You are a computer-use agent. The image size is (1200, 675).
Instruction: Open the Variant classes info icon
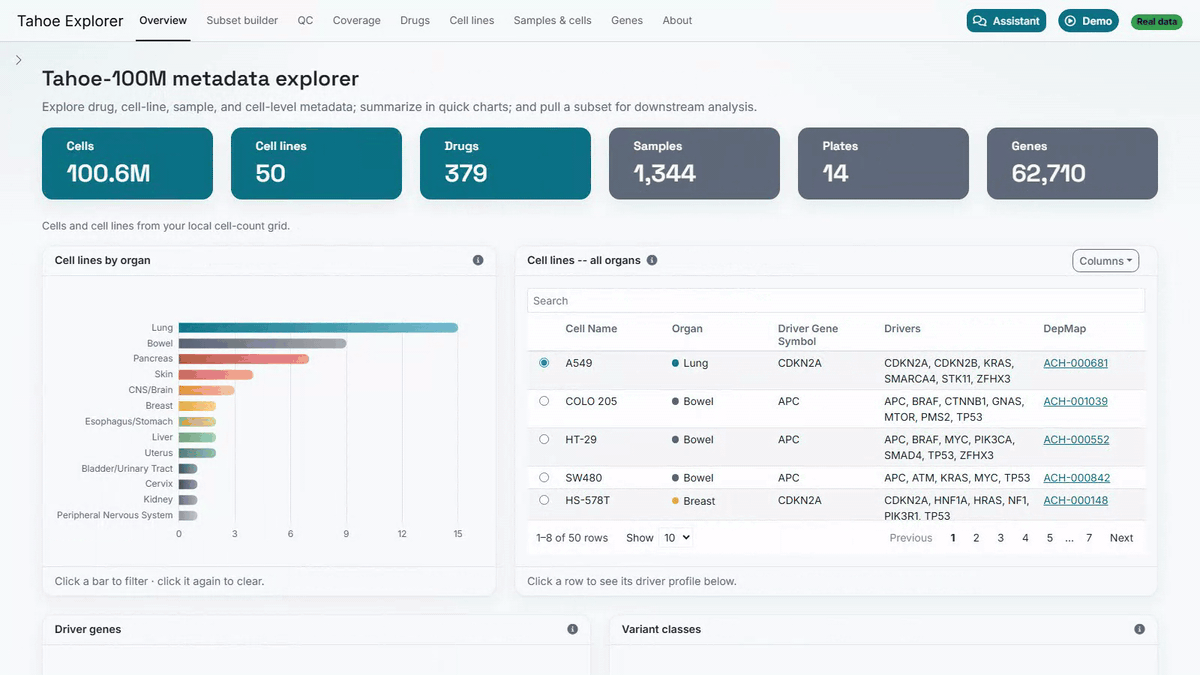(x=1140, y=629)
